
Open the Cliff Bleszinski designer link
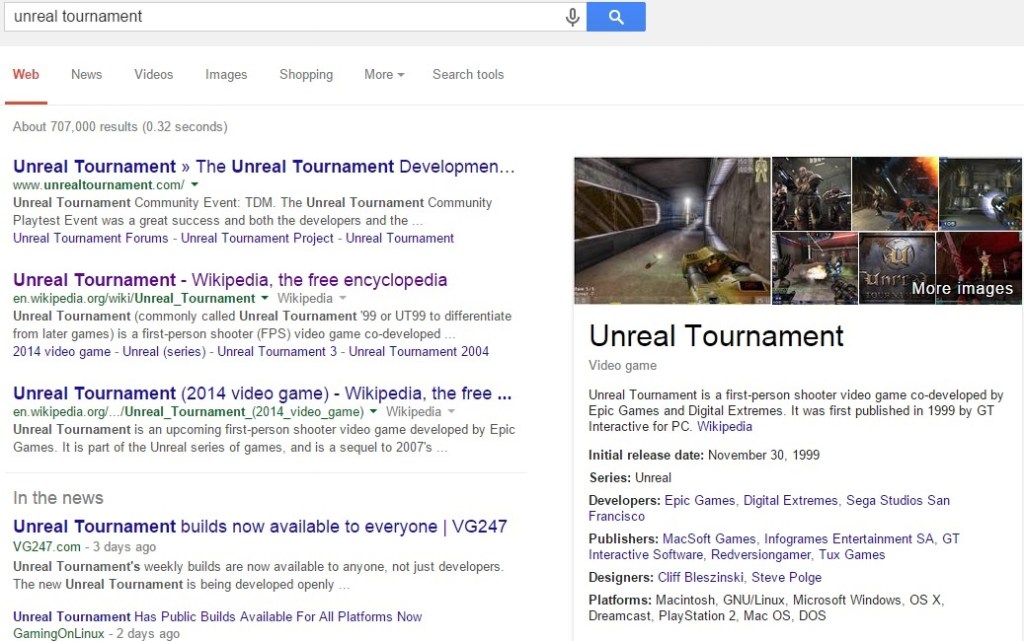tap(700, 577)
